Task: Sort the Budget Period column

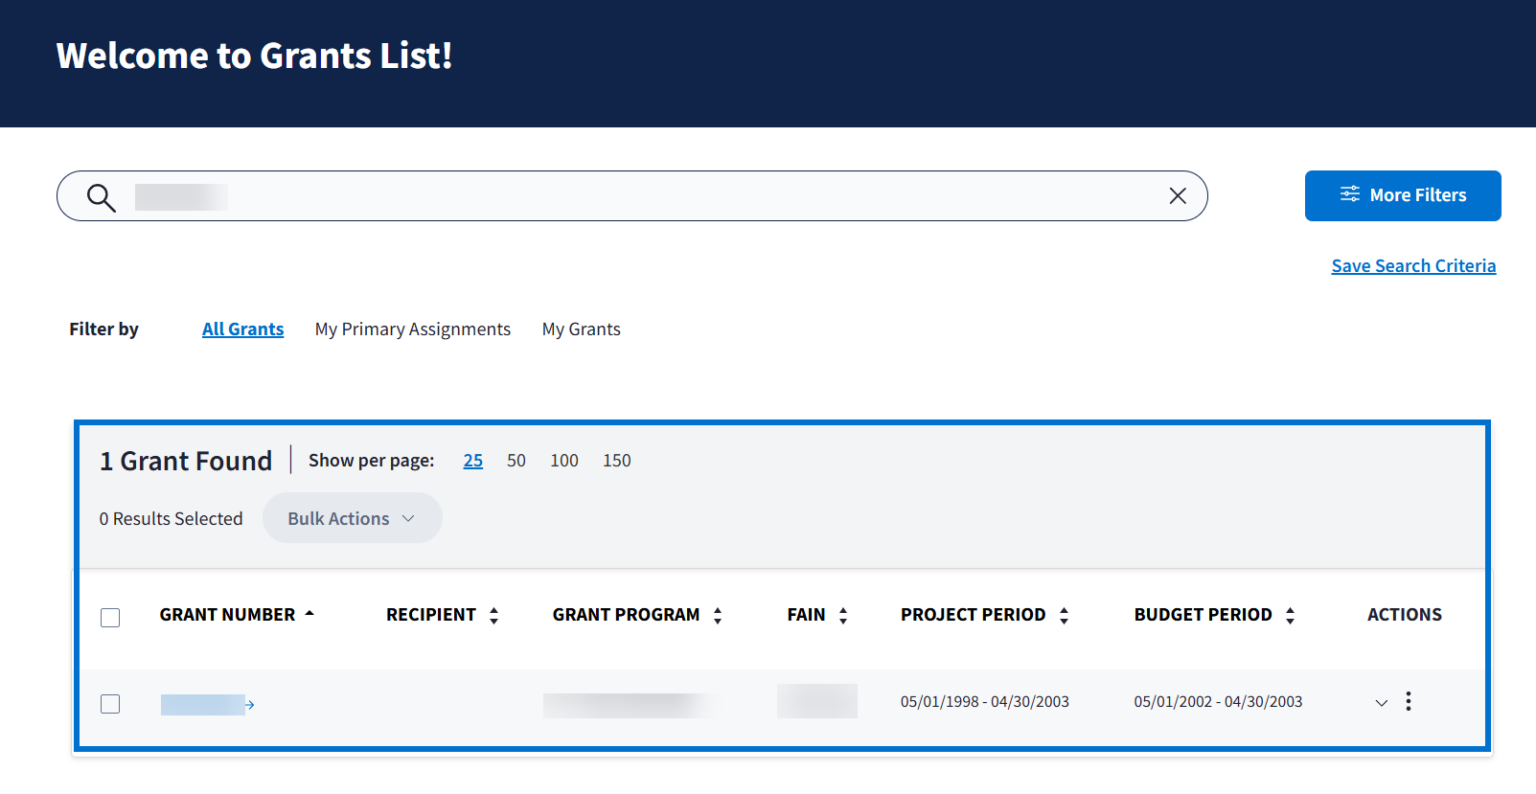Action: coord(1290,616)
